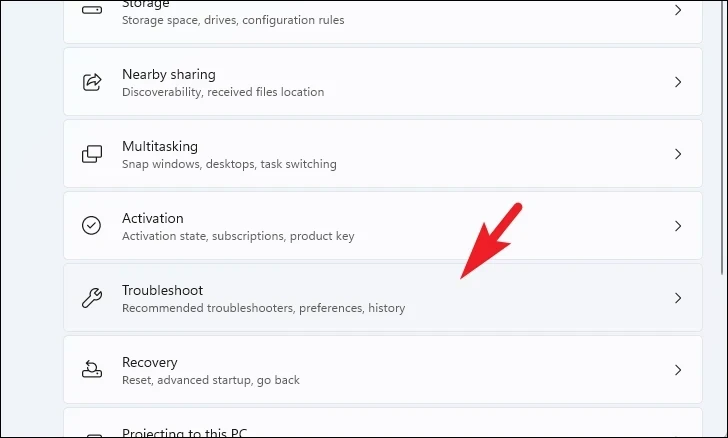728x438 pixels.
Task: Click the Multitasking overlapping windows icon
Action: coord(91,154)
